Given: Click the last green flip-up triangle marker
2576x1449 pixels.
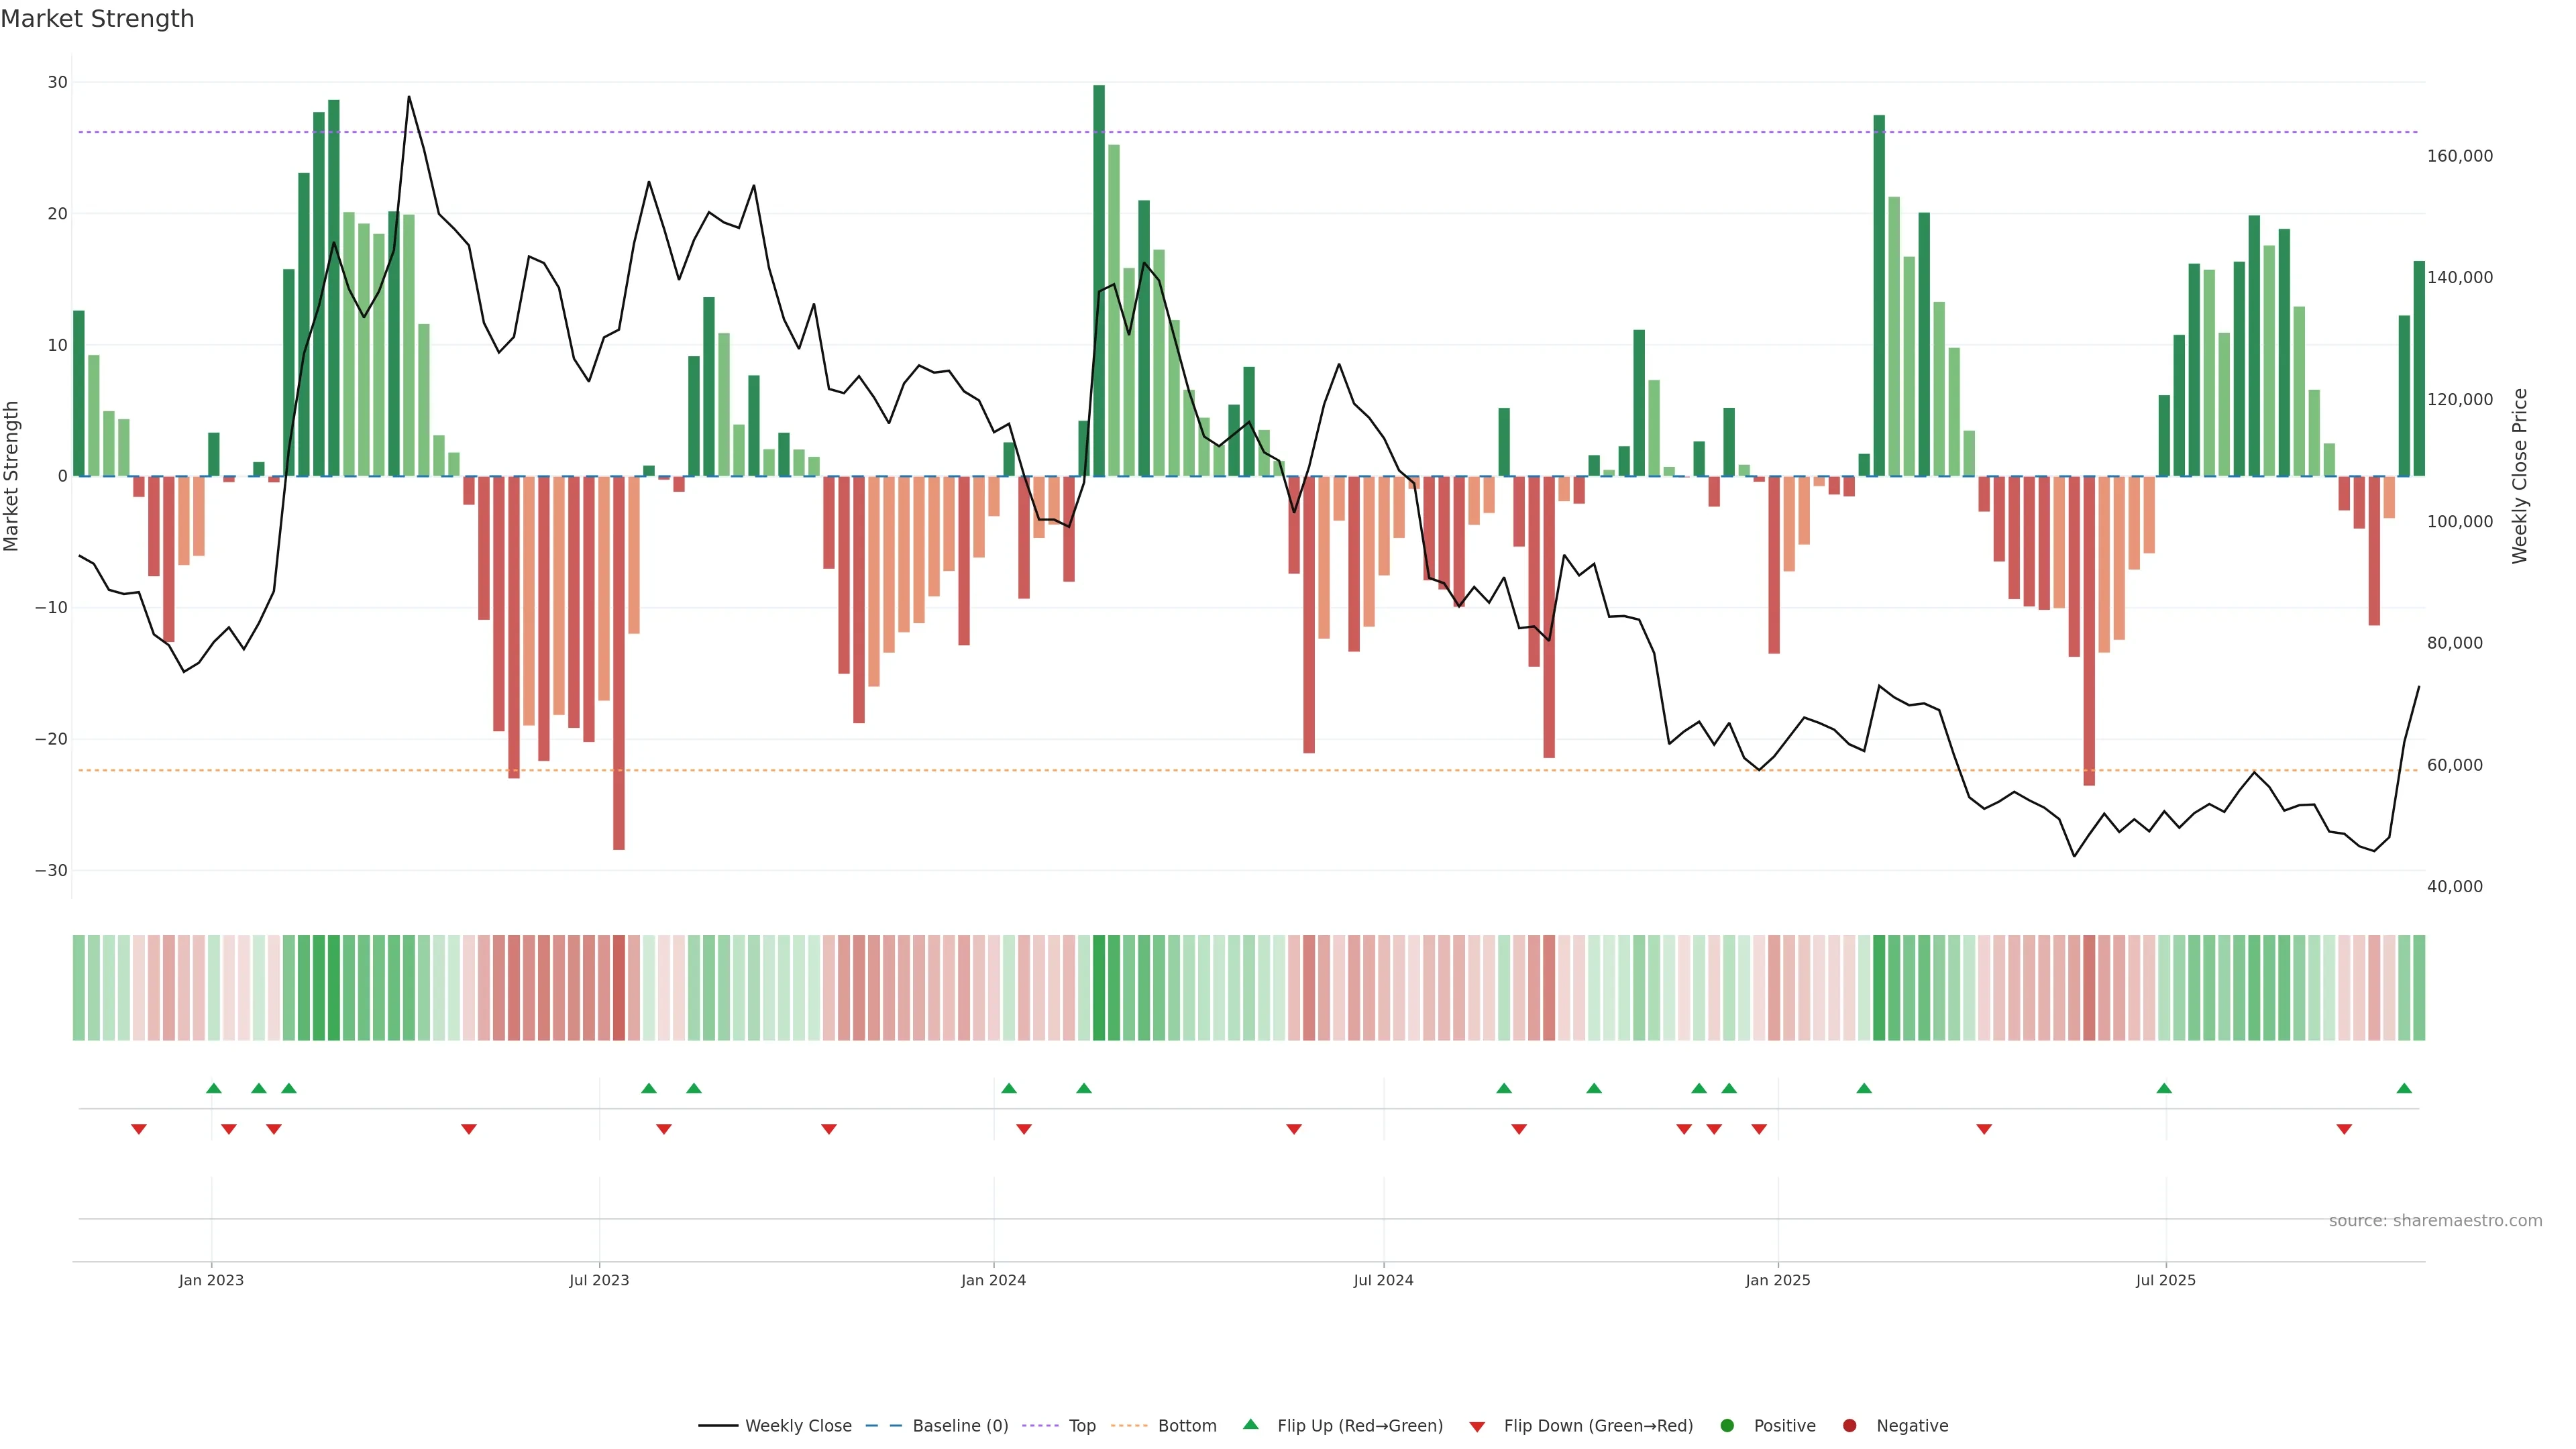Looking at the screenshot, I should pyautogui.click(x=2404, y=1088).
